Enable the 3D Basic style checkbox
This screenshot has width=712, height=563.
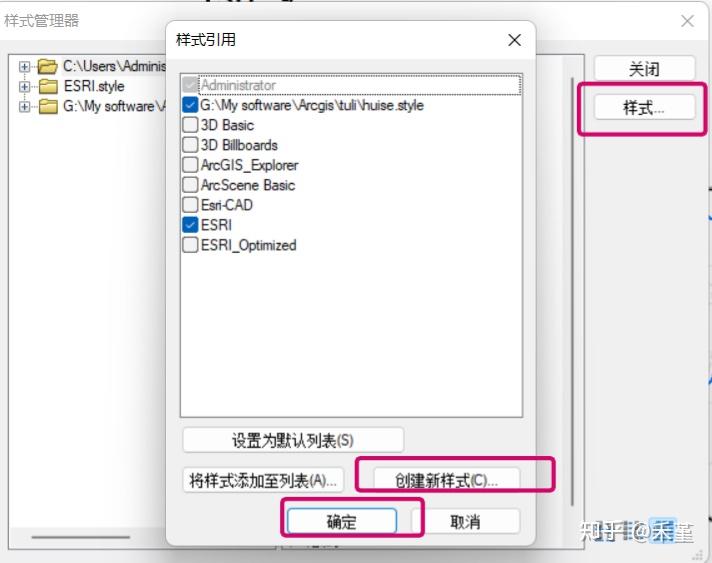pyautogui.click(x=190, y=125)
